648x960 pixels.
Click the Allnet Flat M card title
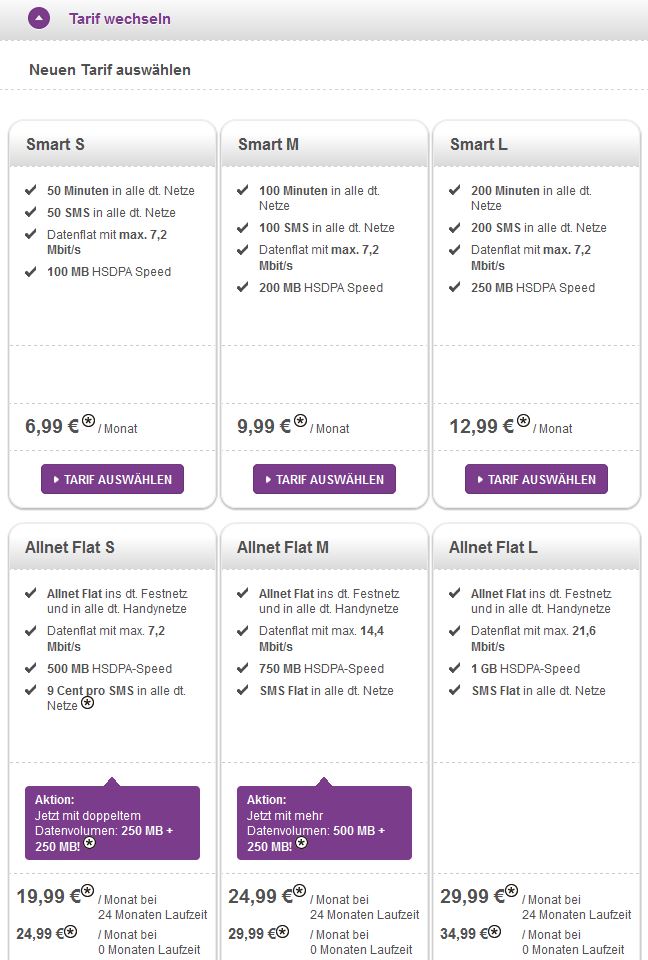coord(283,547)
